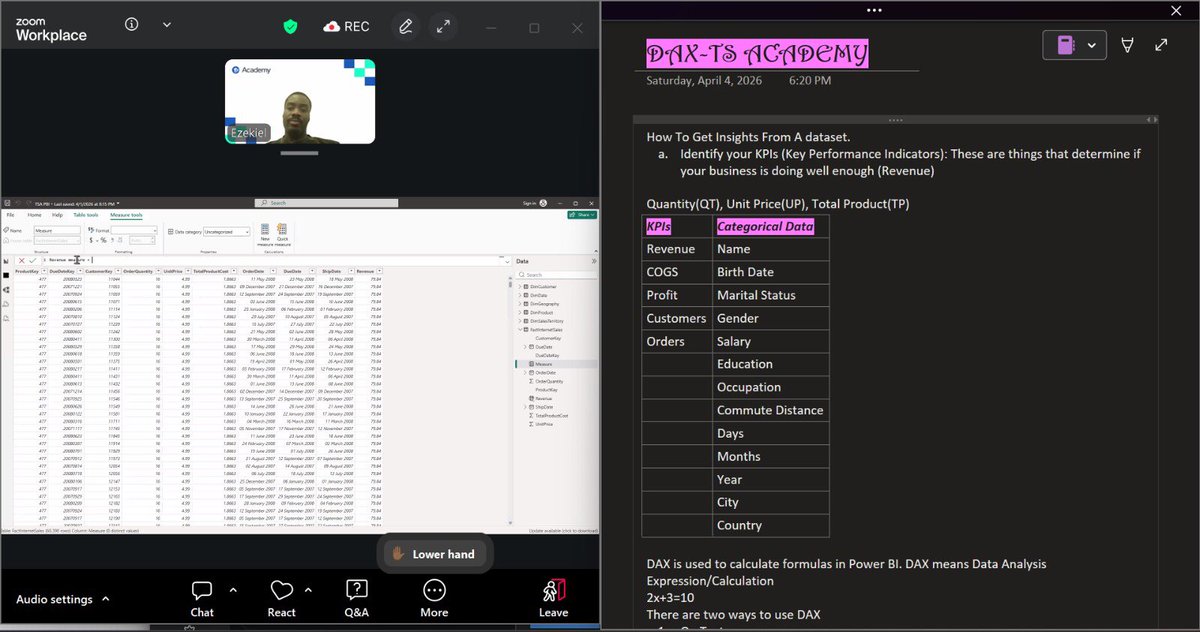Image resolution: width=1200 pixels, height=632 pixels.
Task: Click the DAX-TS ACADEMY note title
Action: point(757,53)
